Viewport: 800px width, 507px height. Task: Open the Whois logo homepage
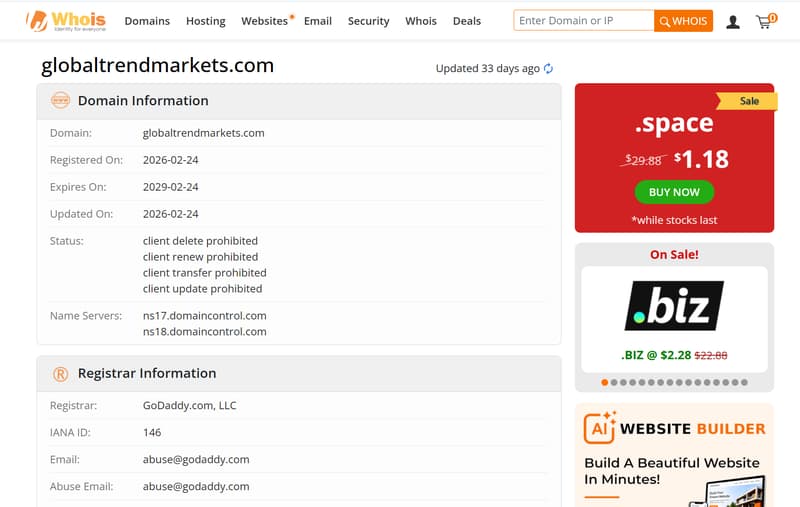(66, 21)
